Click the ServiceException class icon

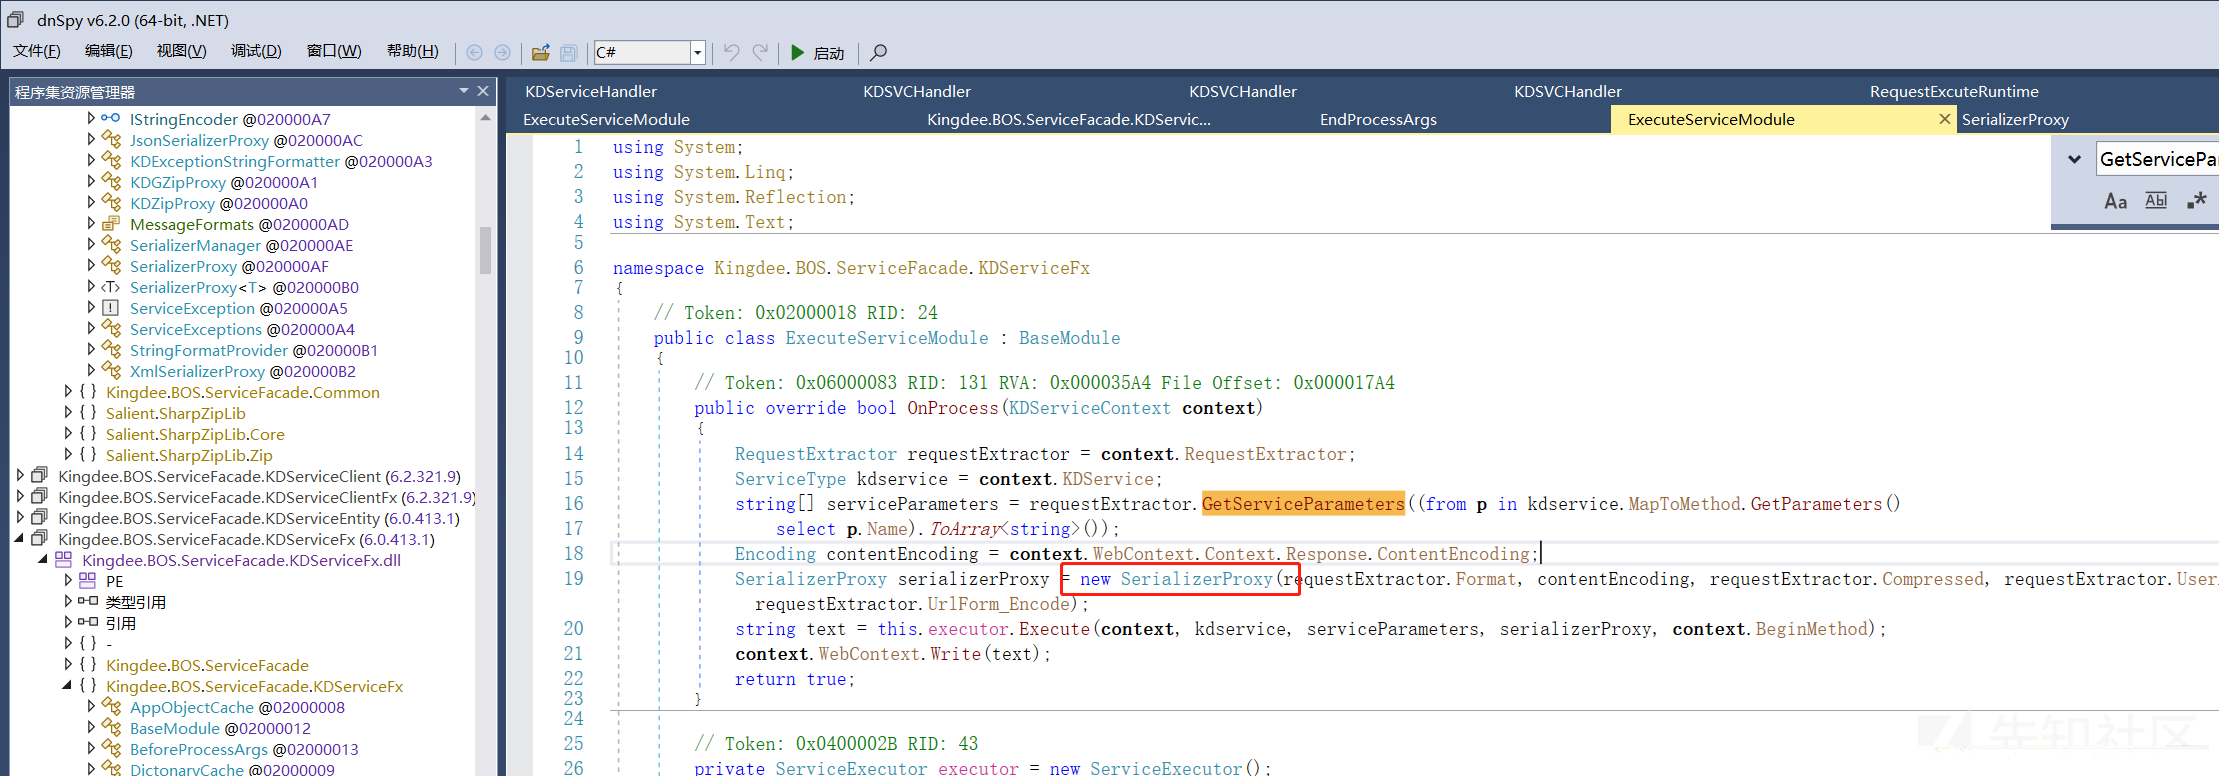111,307
